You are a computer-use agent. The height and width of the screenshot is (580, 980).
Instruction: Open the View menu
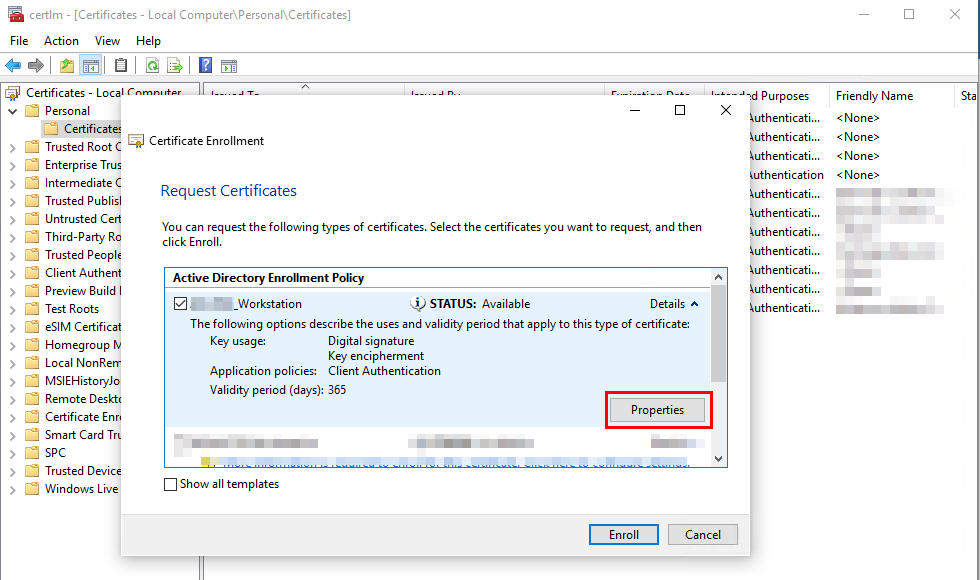coord(107,41)
